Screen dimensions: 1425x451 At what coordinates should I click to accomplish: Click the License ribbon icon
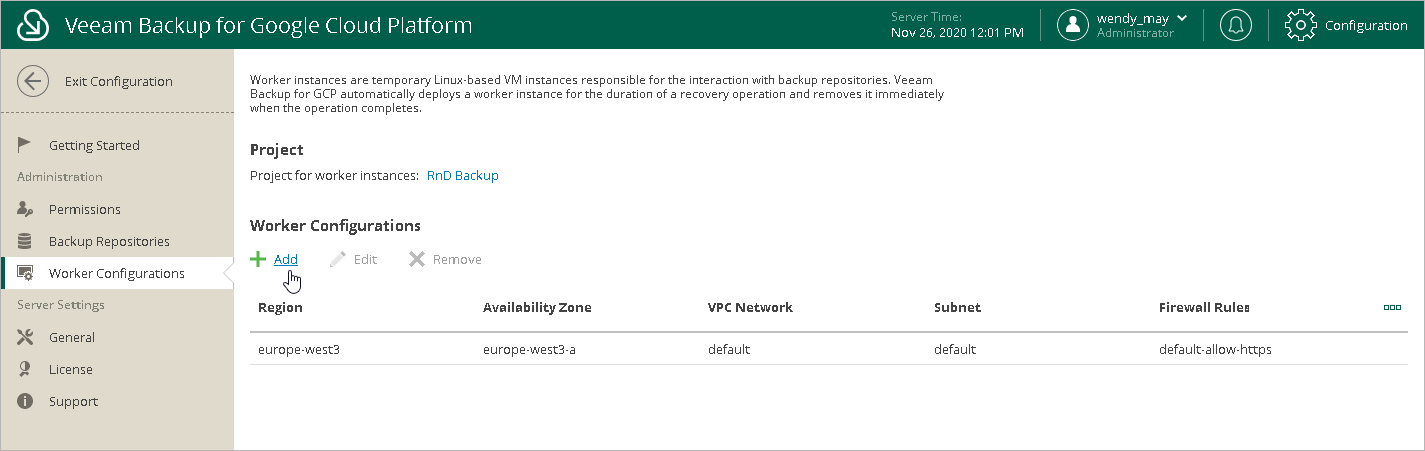tap(26, 369)
